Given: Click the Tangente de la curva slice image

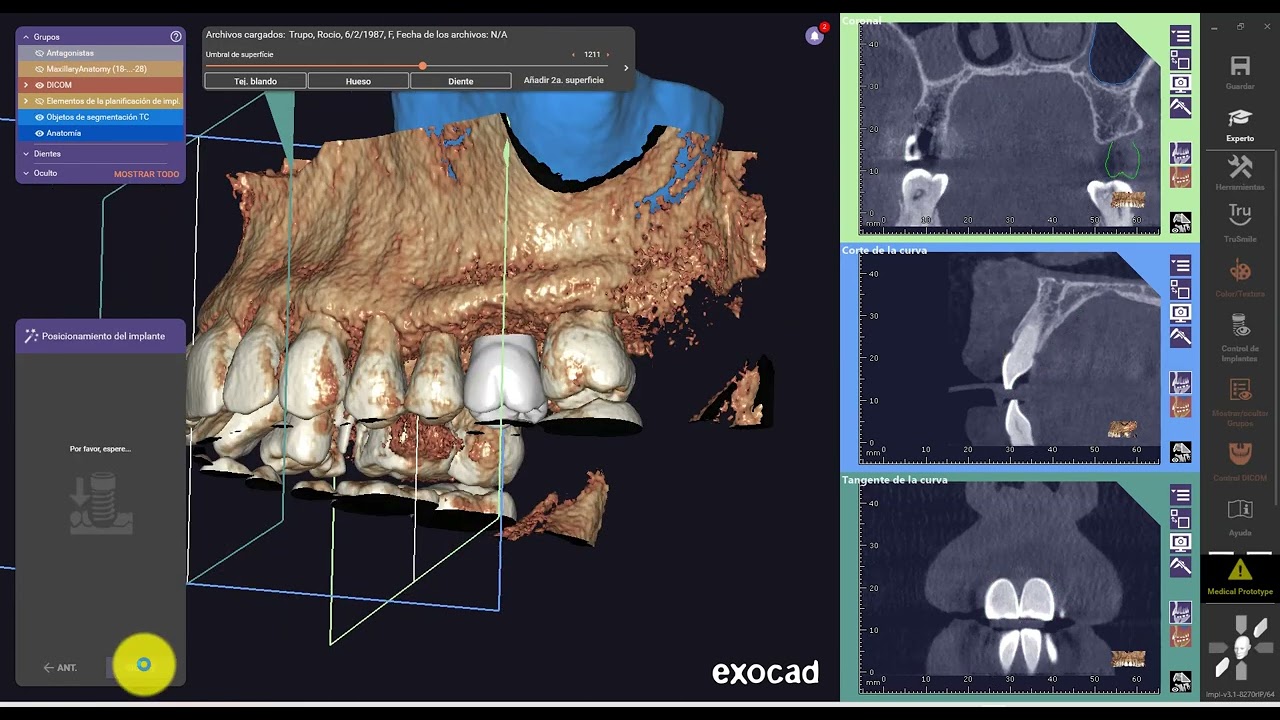Looking at the screenshot, I should pyautogui.click(x=1009, y=587).
